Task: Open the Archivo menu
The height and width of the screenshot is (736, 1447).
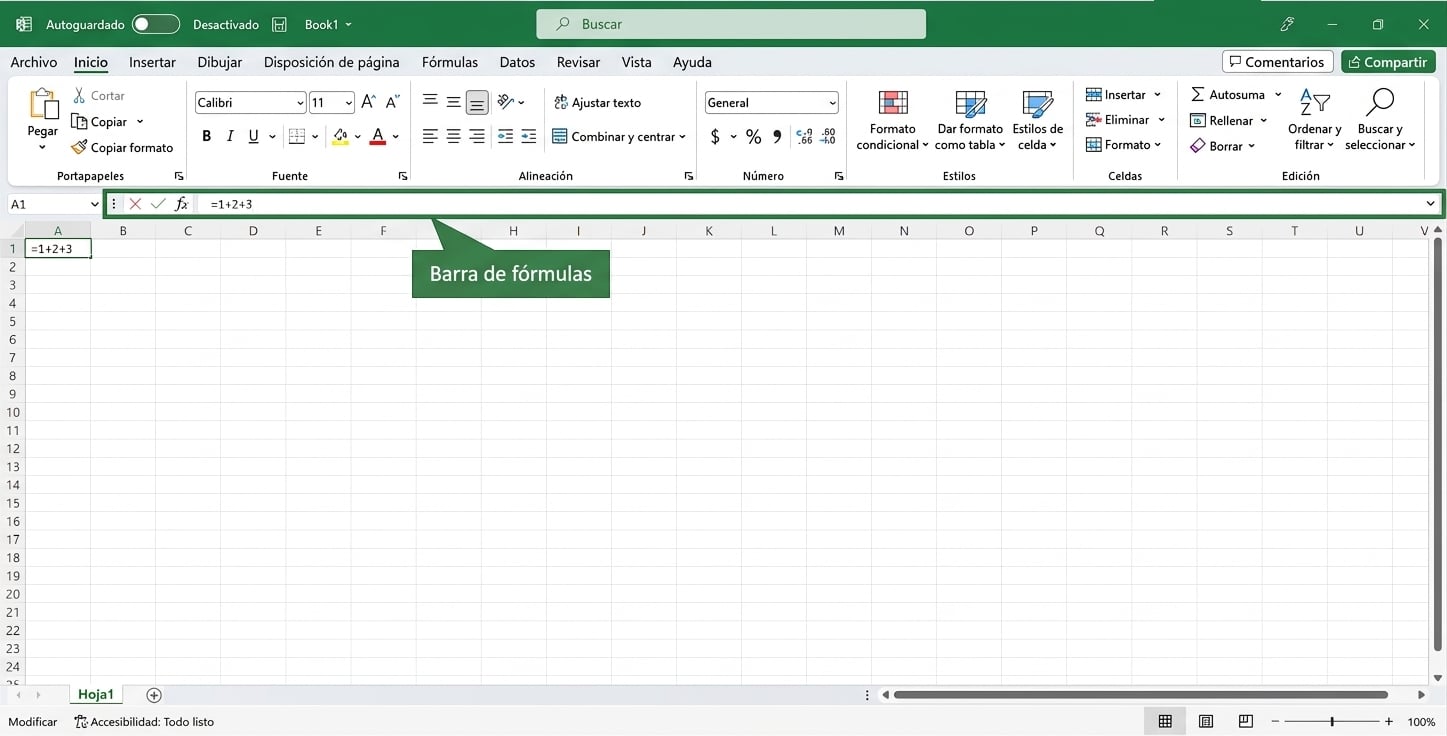Action: (x=34, y=62)
